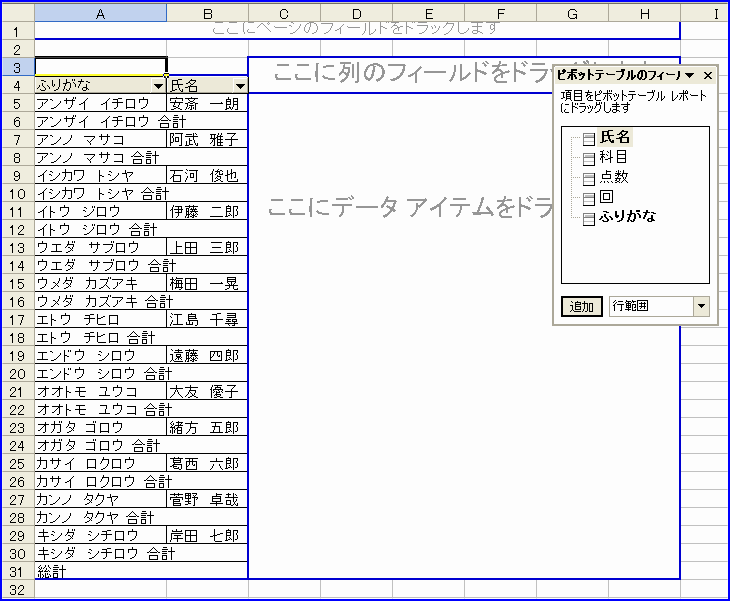Viewport: 730px width, 601px height.
Task: Select ふりがな in the field list
Action: point(628,216)
